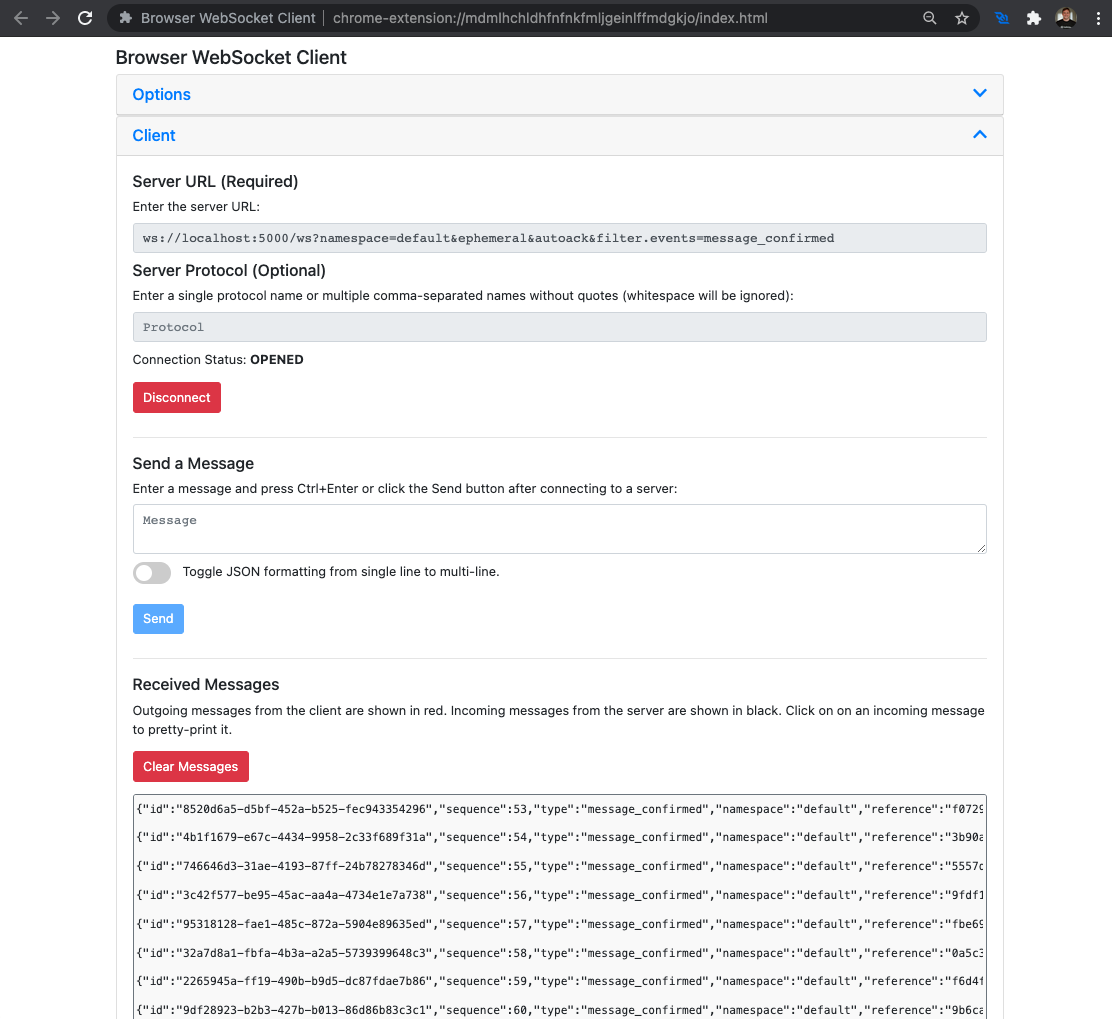Image resolution: width=1112 pixels, height=1019 pixels.
Task: Click the browser profile avatar
Action: (x=1065, y=17)
